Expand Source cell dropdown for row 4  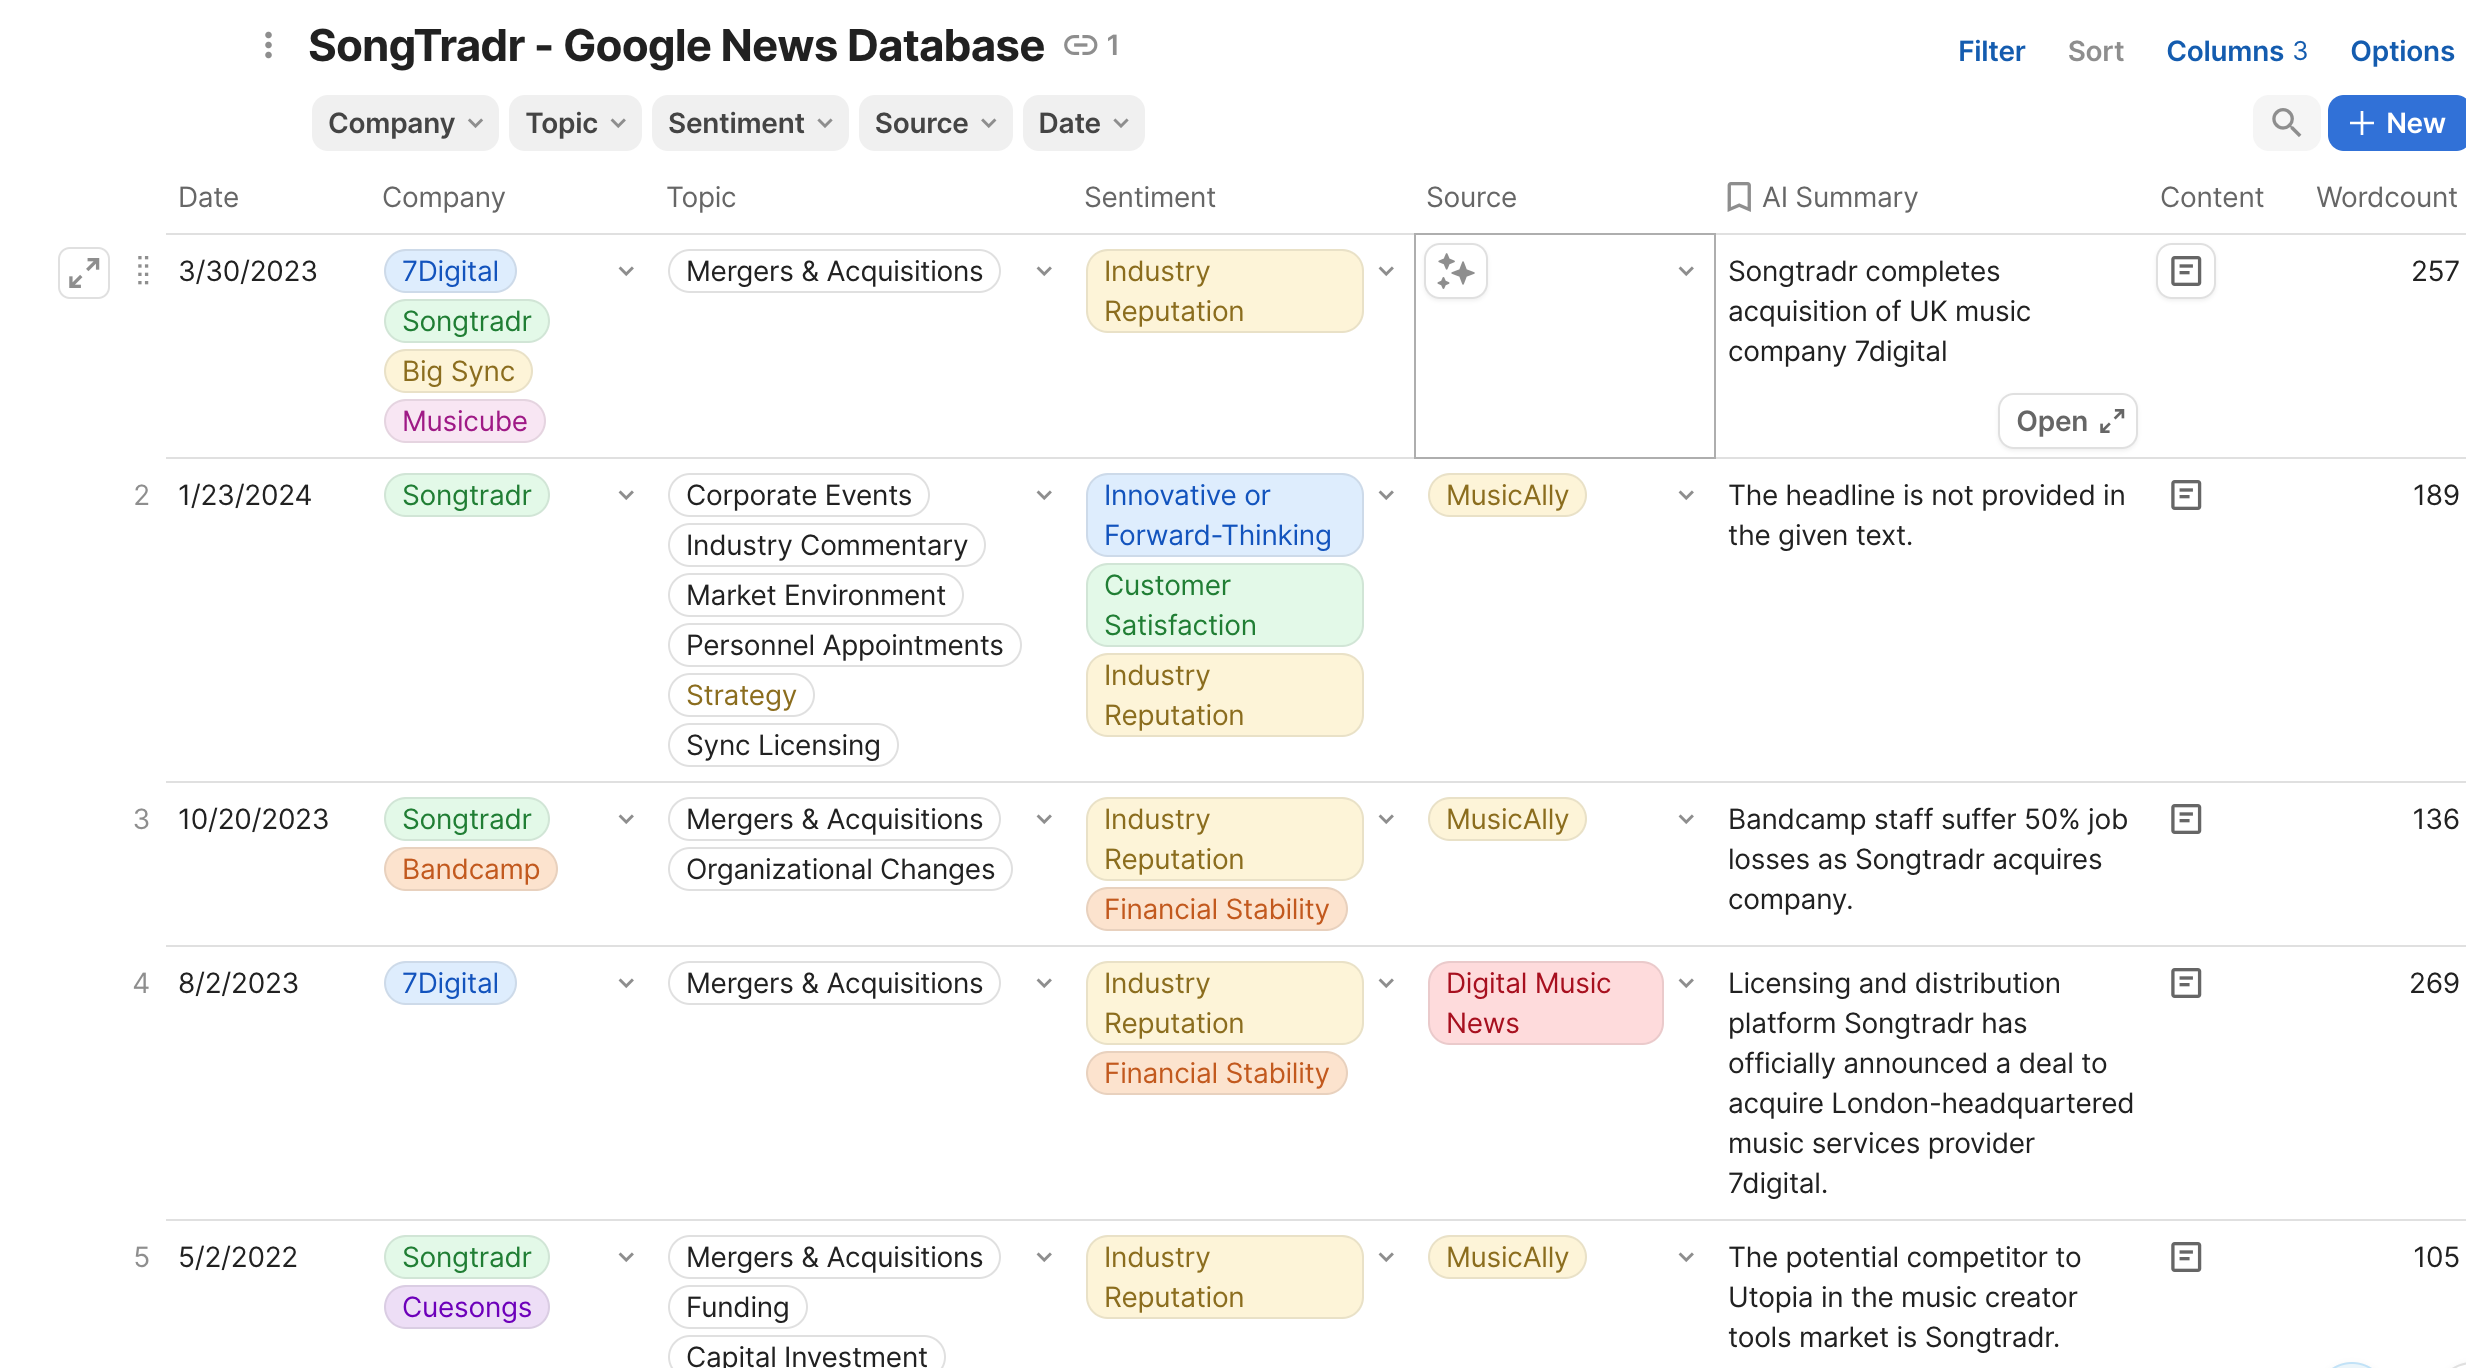pyautogui.click(x=1686, y=983)
